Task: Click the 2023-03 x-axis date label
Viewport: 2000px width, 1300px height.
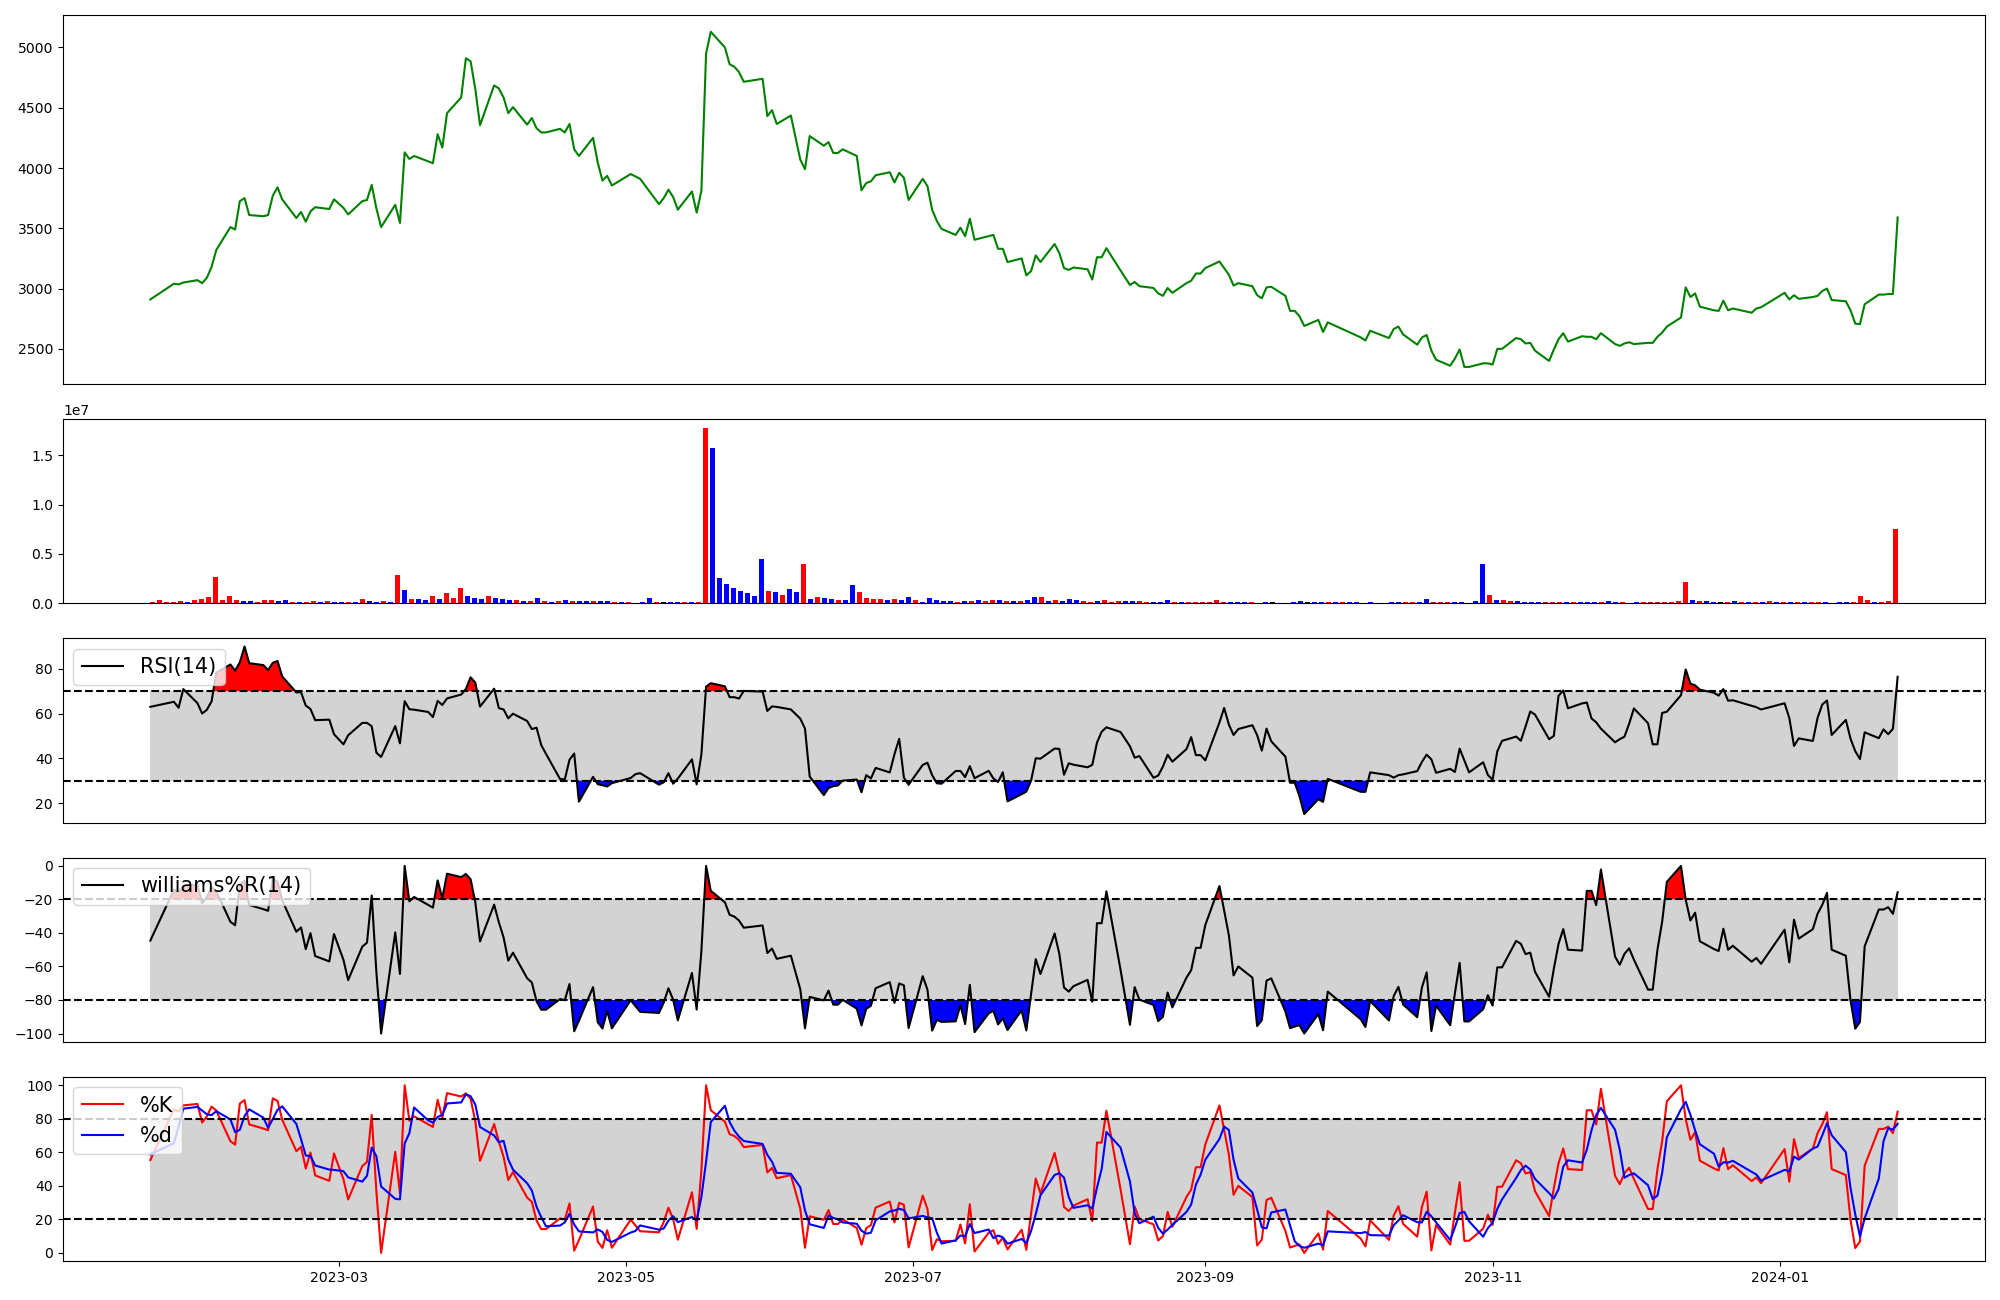Action: click(x=339, y=1277)
